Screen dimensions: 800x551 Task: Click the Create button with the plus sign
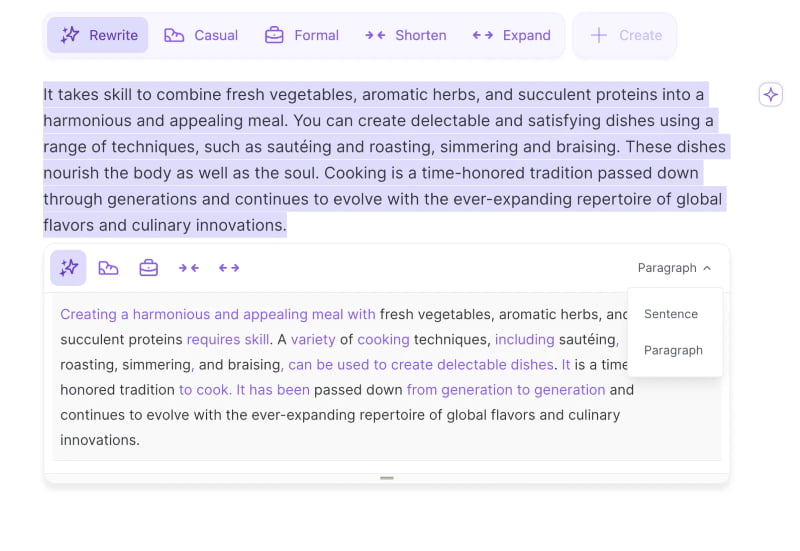click(x=625, y=35)
